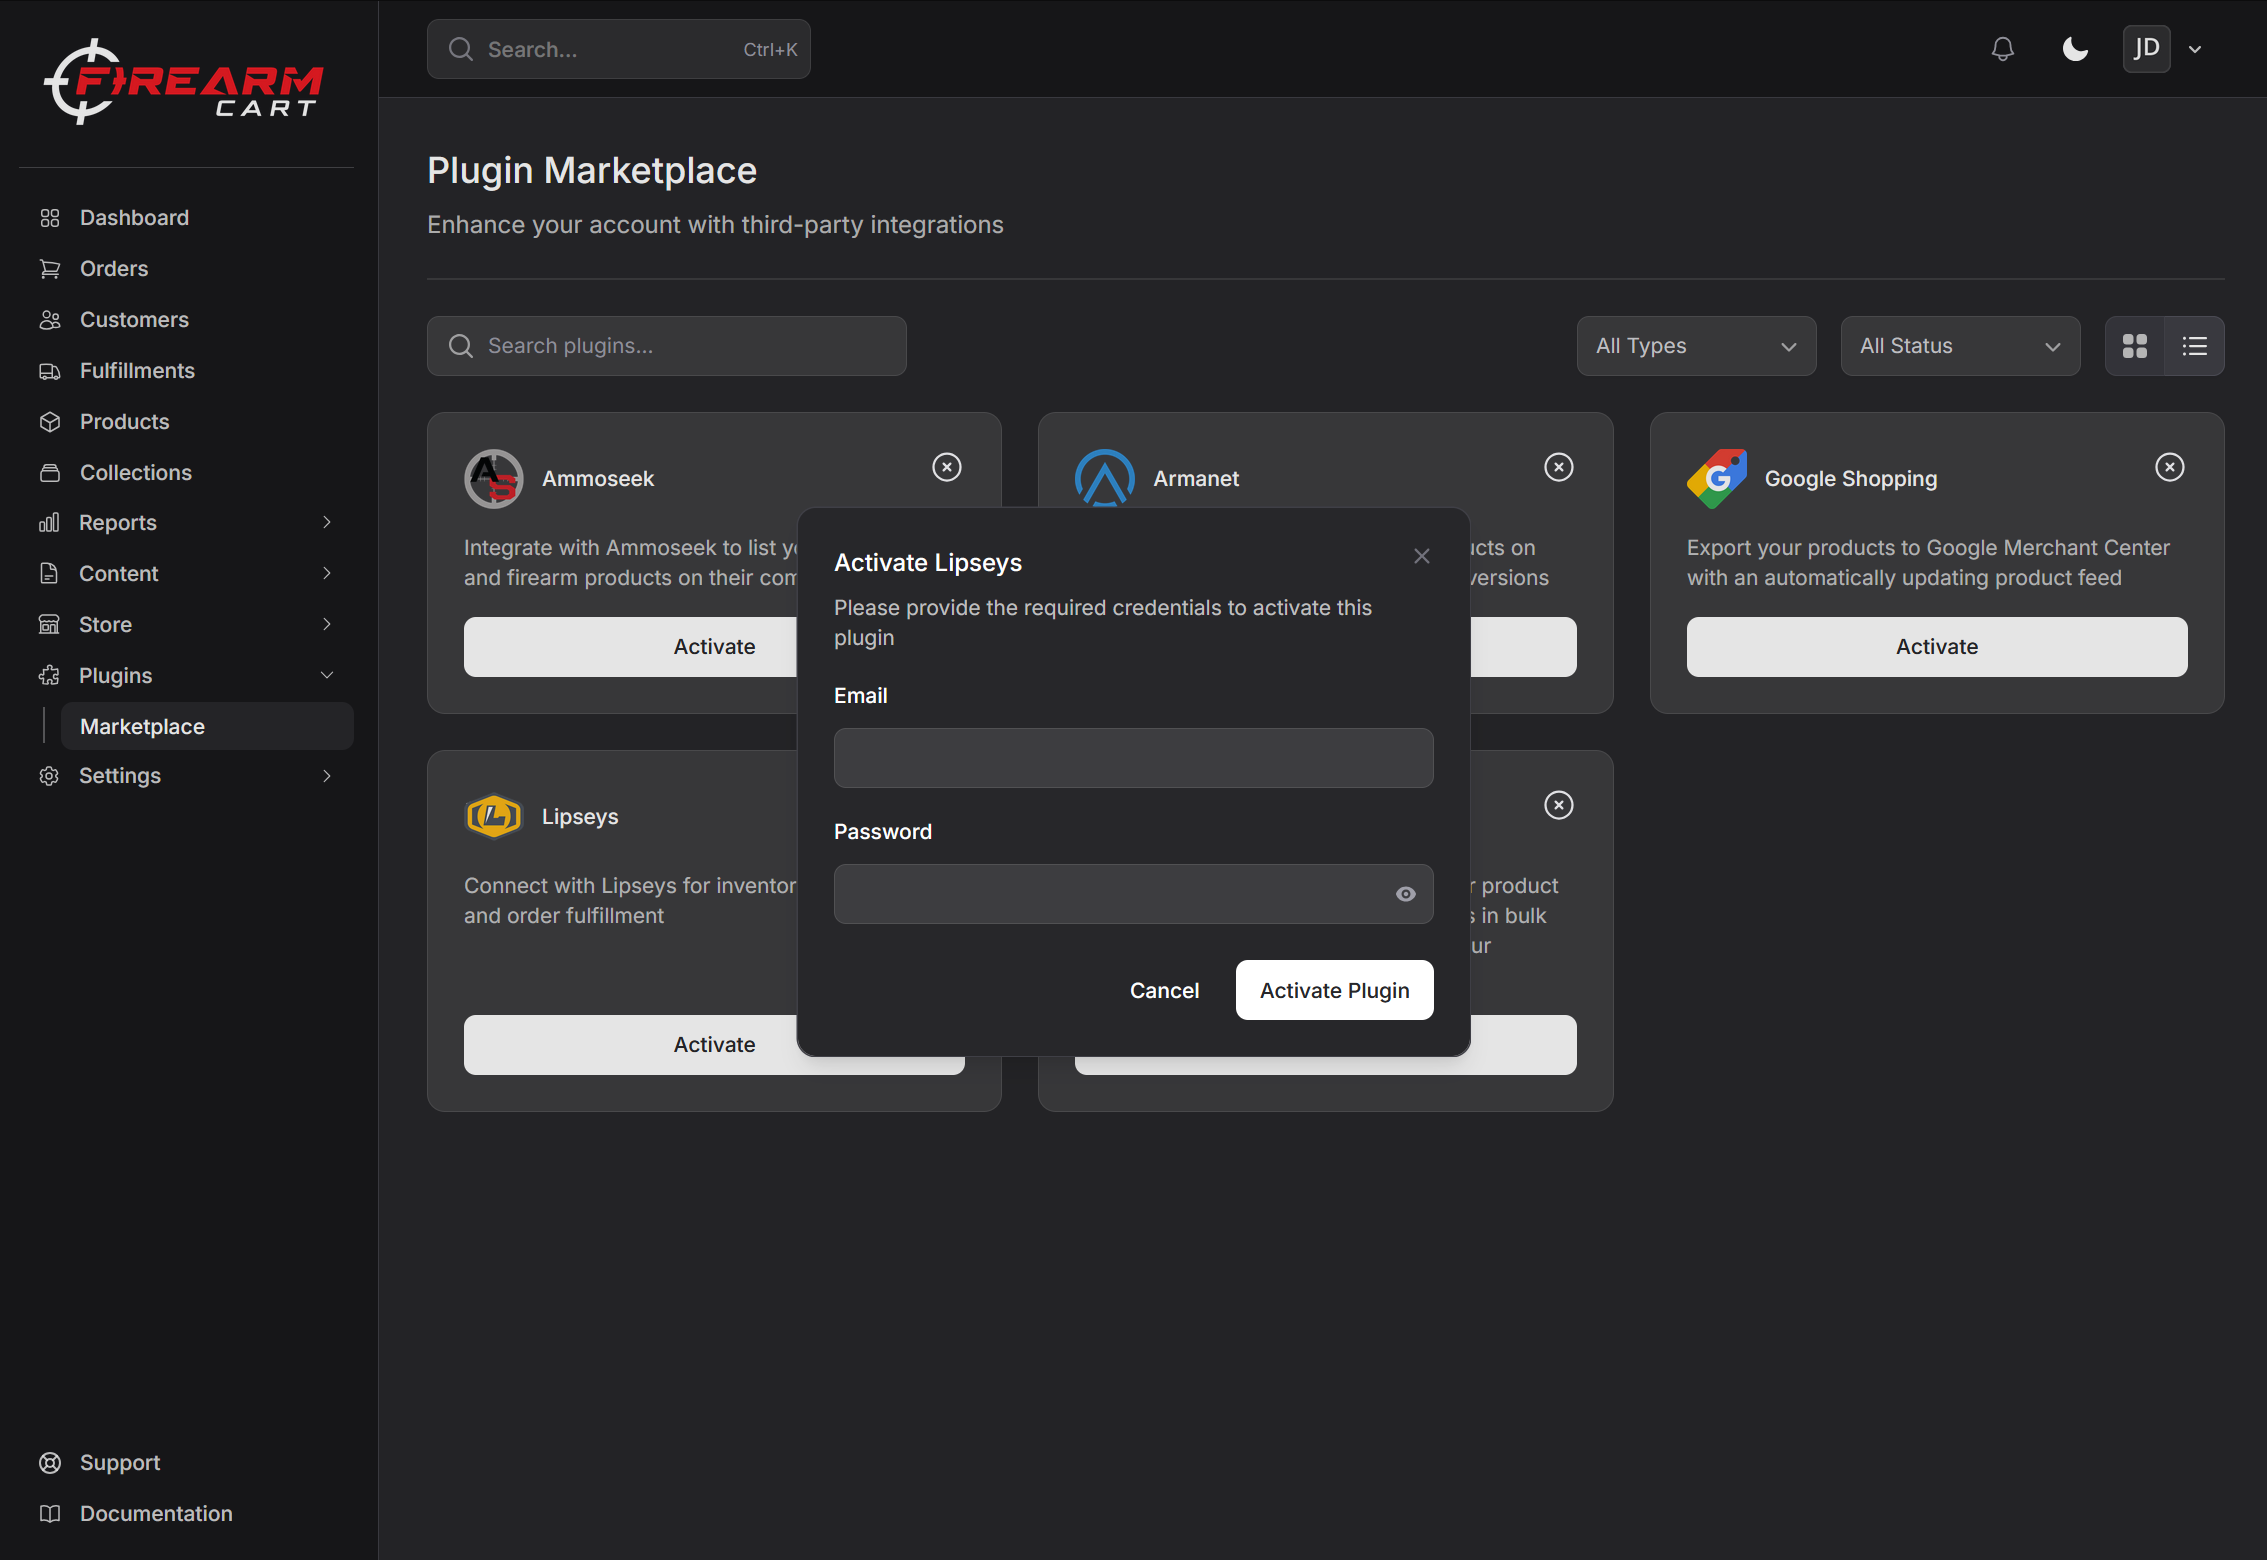
Task: Click the Dashboard grid icon
Action: coord(50,218)
